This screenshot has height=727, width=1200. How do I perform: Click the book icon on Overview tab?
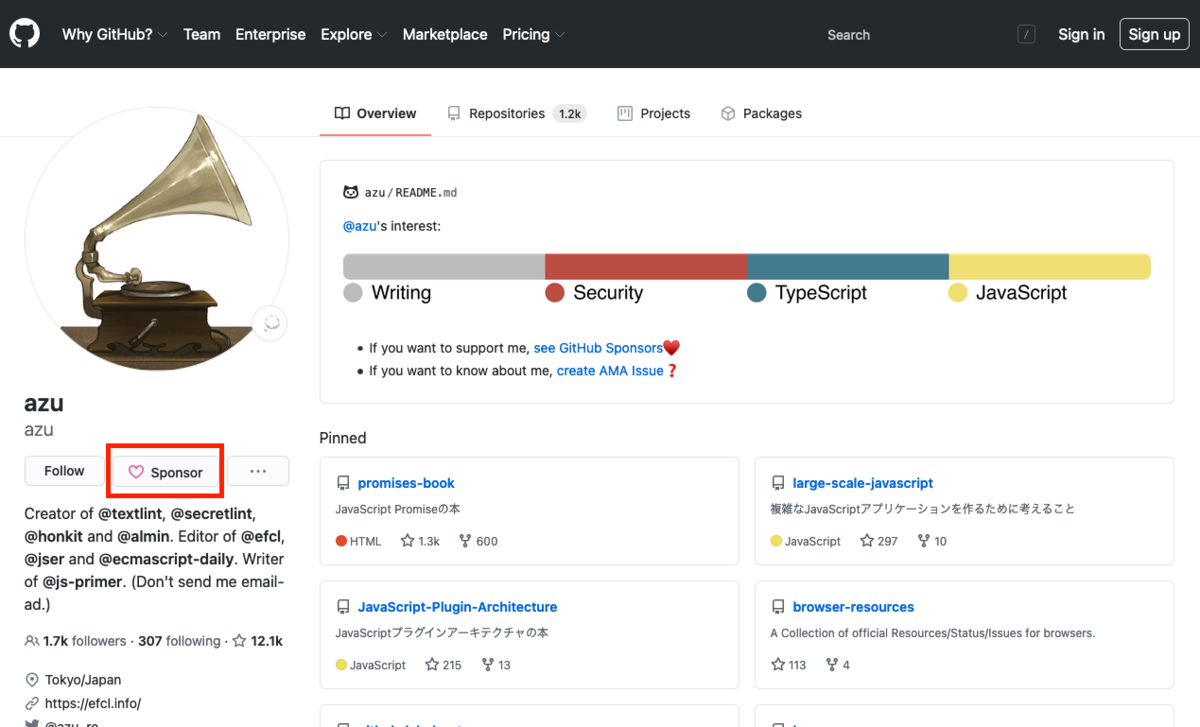(x=340, y=113)
